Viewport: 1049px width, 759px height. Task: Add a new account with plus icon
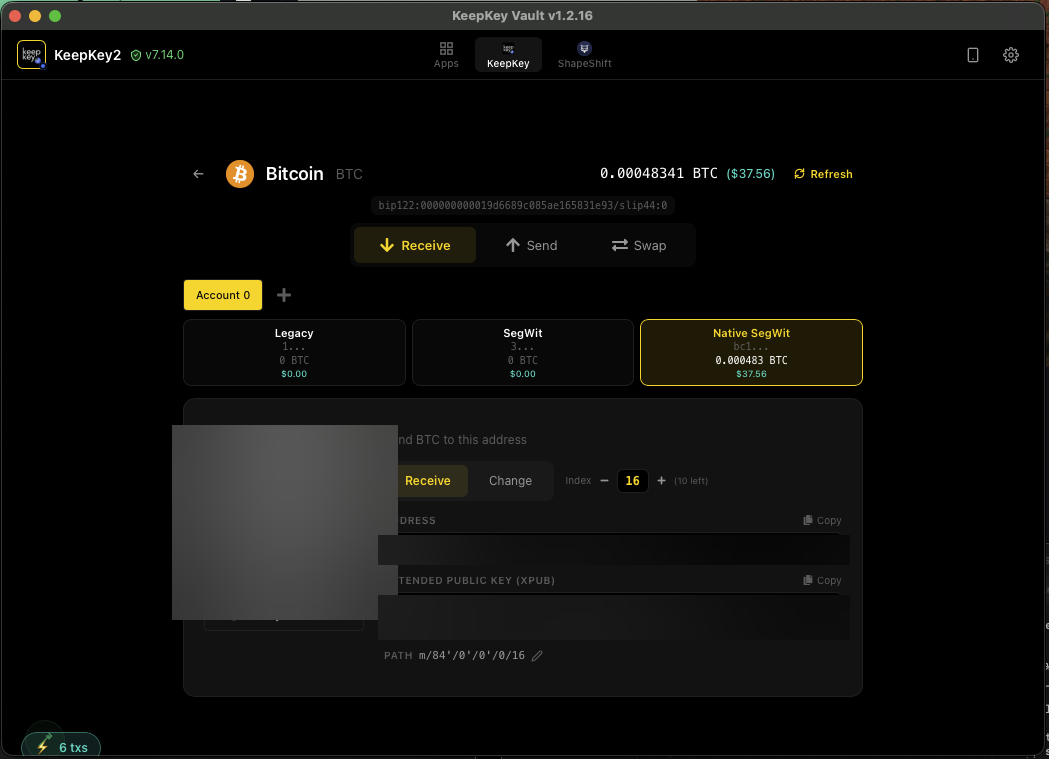point(284,295)
